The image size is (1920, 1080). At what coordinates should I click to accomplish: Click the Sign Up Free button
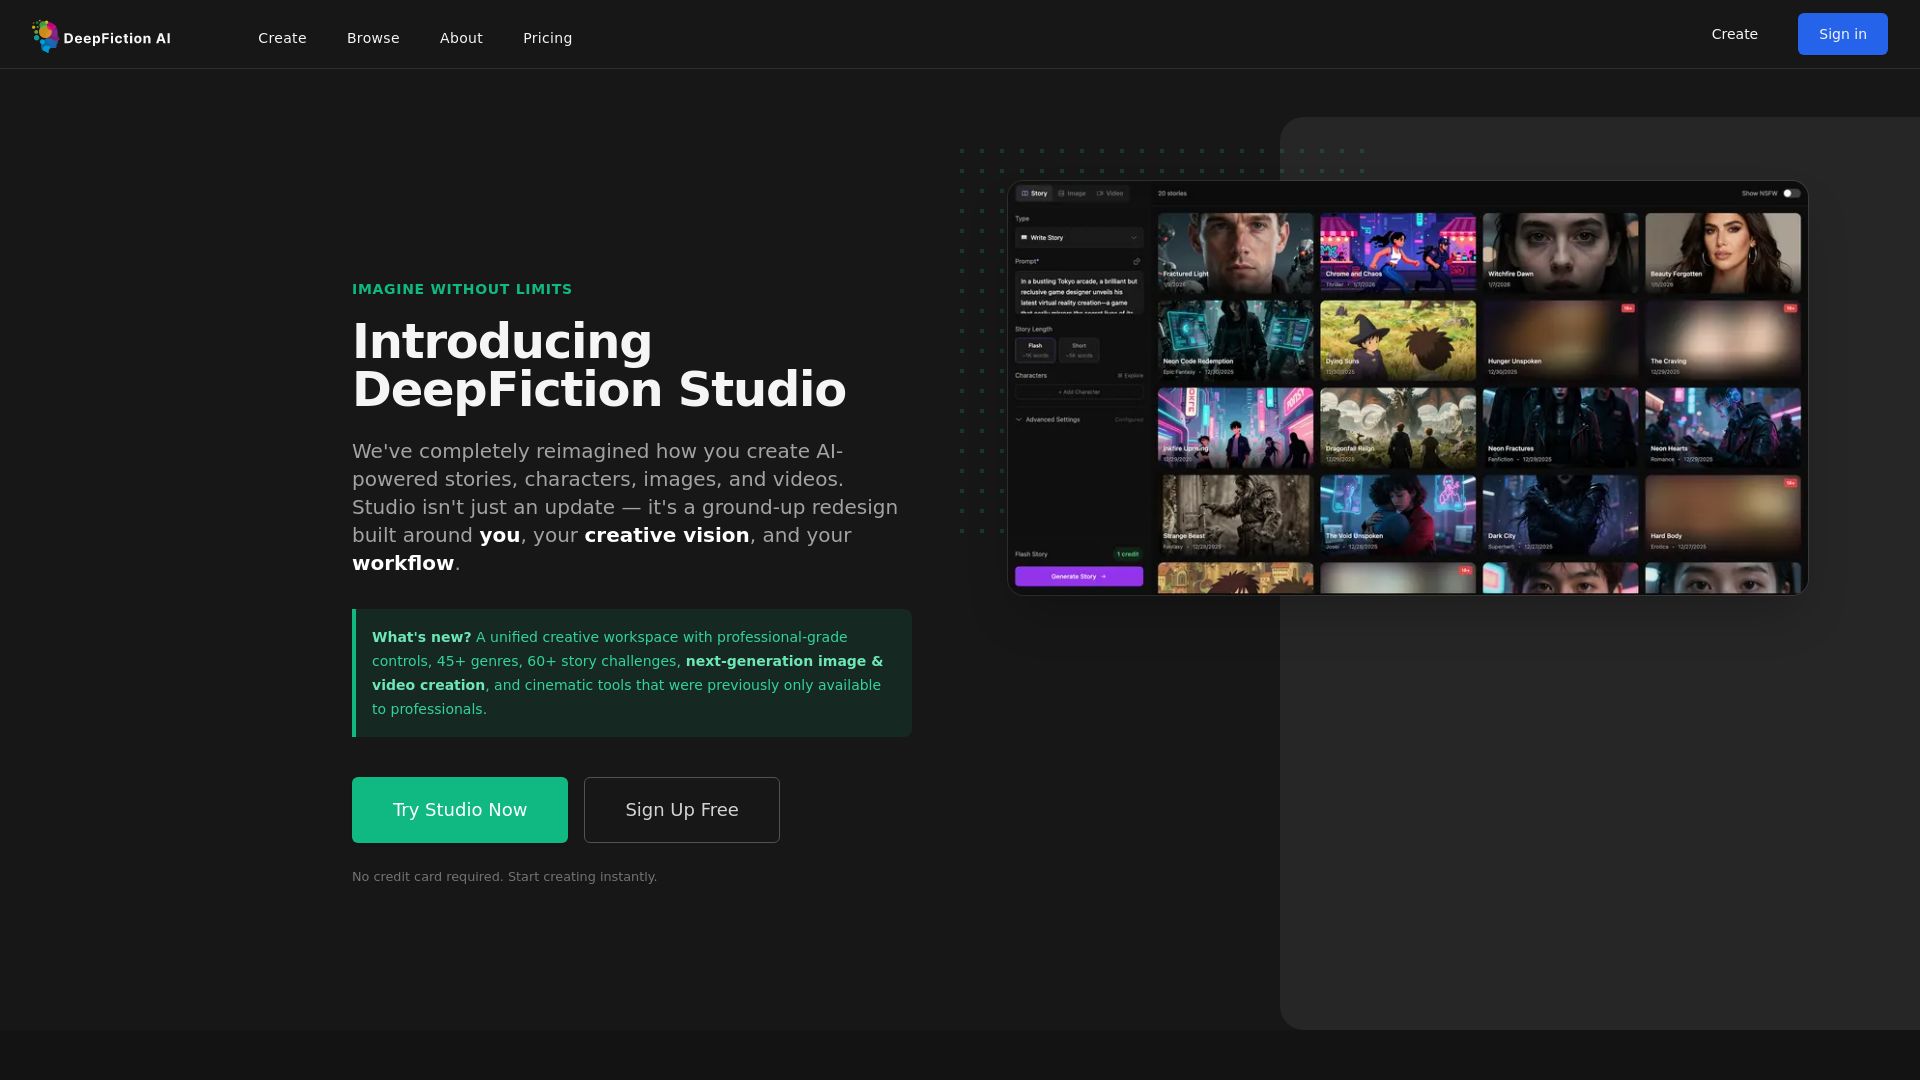(x=681, y=810)
